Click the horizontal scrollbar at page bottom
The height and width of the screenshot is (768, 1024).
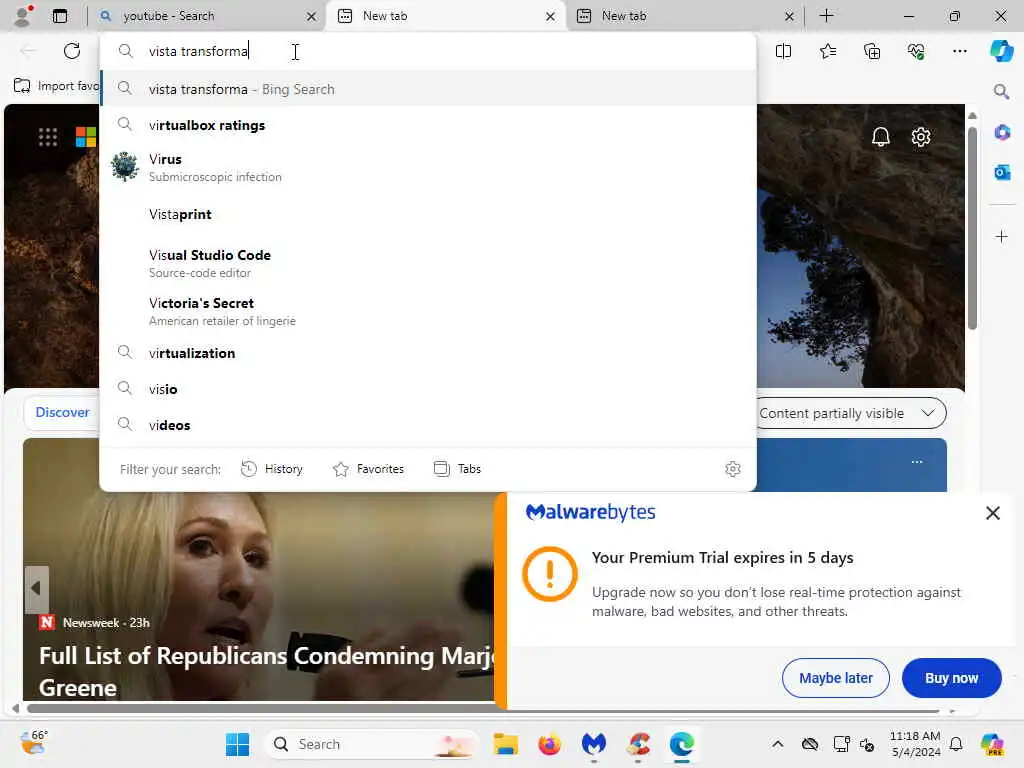[x=483, y=709]
